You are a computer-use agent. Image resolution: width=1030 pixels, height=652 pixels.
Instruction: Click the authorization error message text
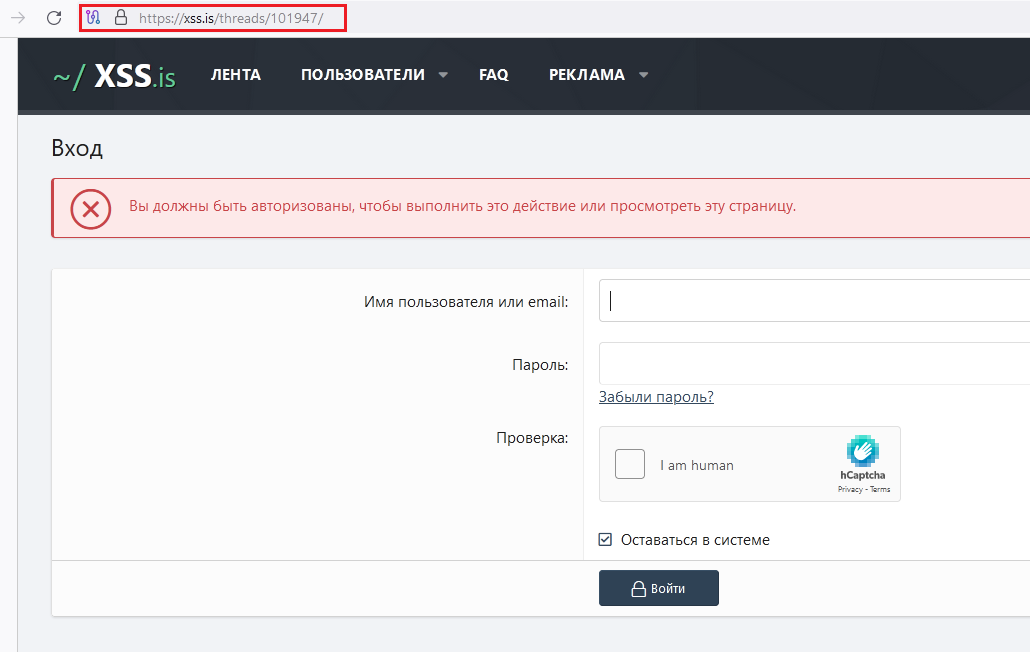tap(462, 206)
